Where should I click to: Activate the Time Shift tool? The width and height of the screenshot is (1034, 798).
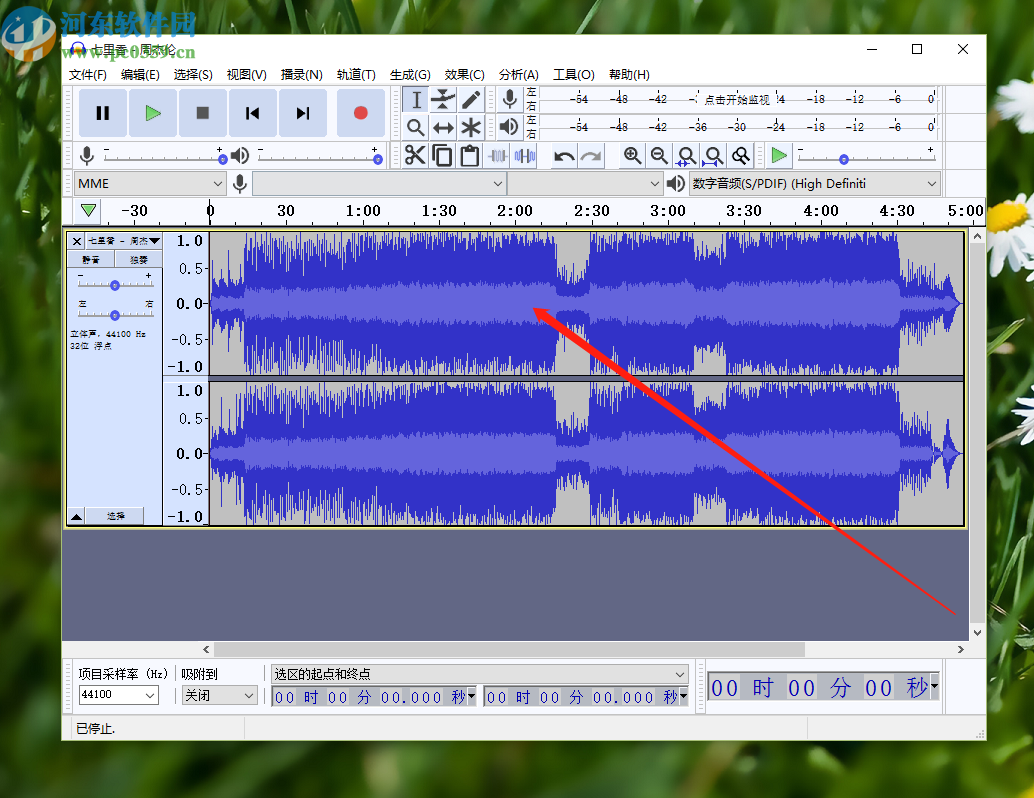443,128
